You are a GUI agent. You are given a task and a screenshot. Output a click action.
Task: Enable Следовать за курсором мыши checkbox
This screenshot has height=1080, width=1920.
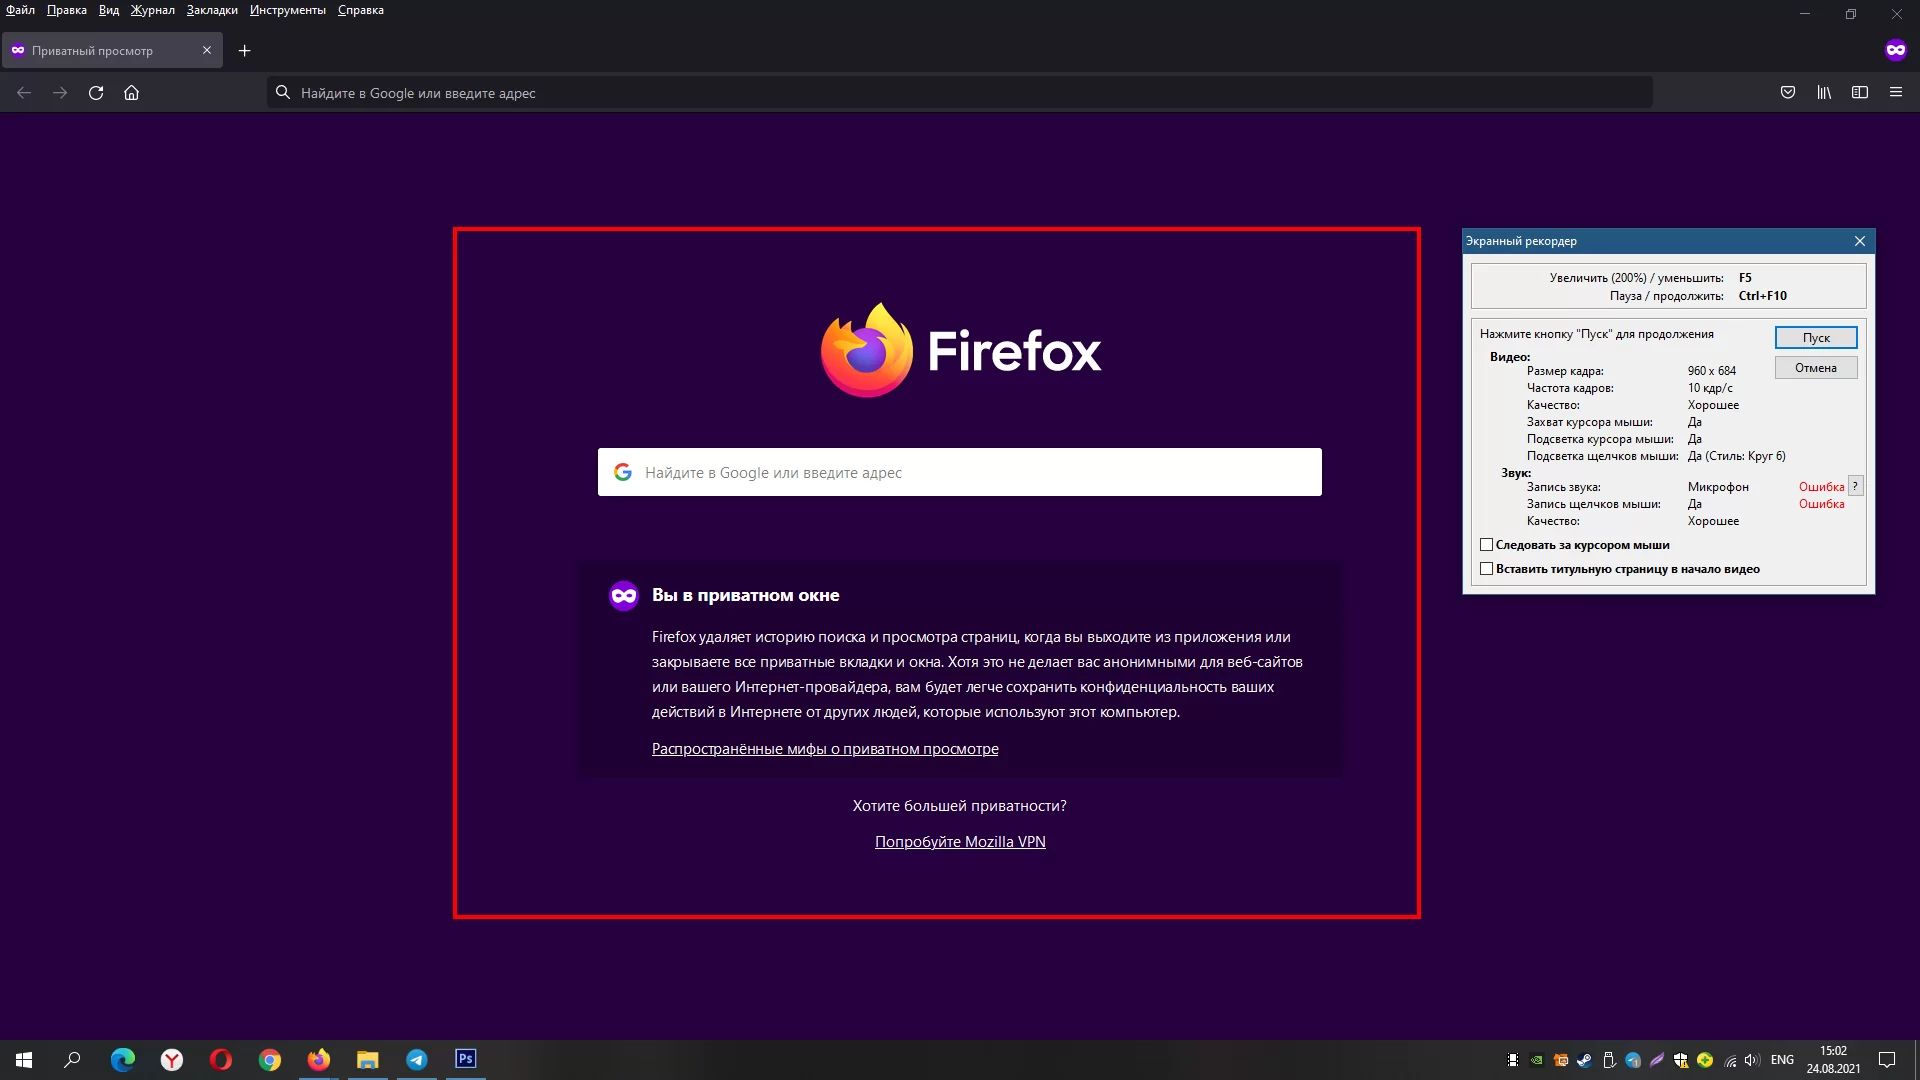click(1487, 545)
